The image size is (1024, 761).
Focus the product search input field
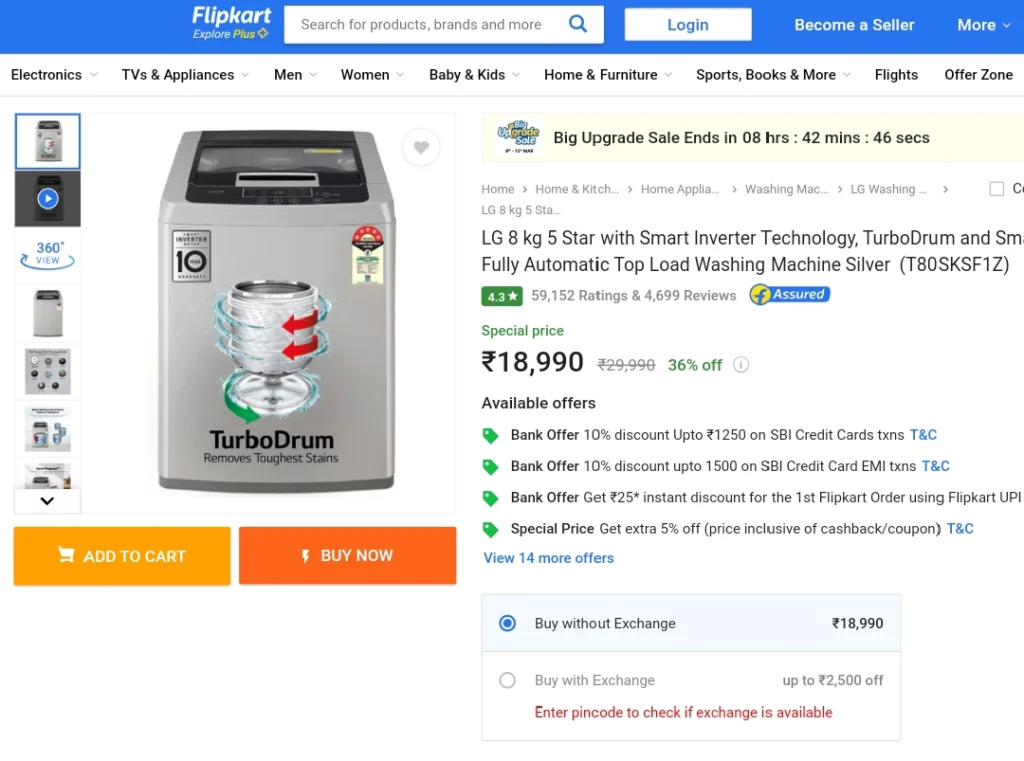(x=424, y=25)
